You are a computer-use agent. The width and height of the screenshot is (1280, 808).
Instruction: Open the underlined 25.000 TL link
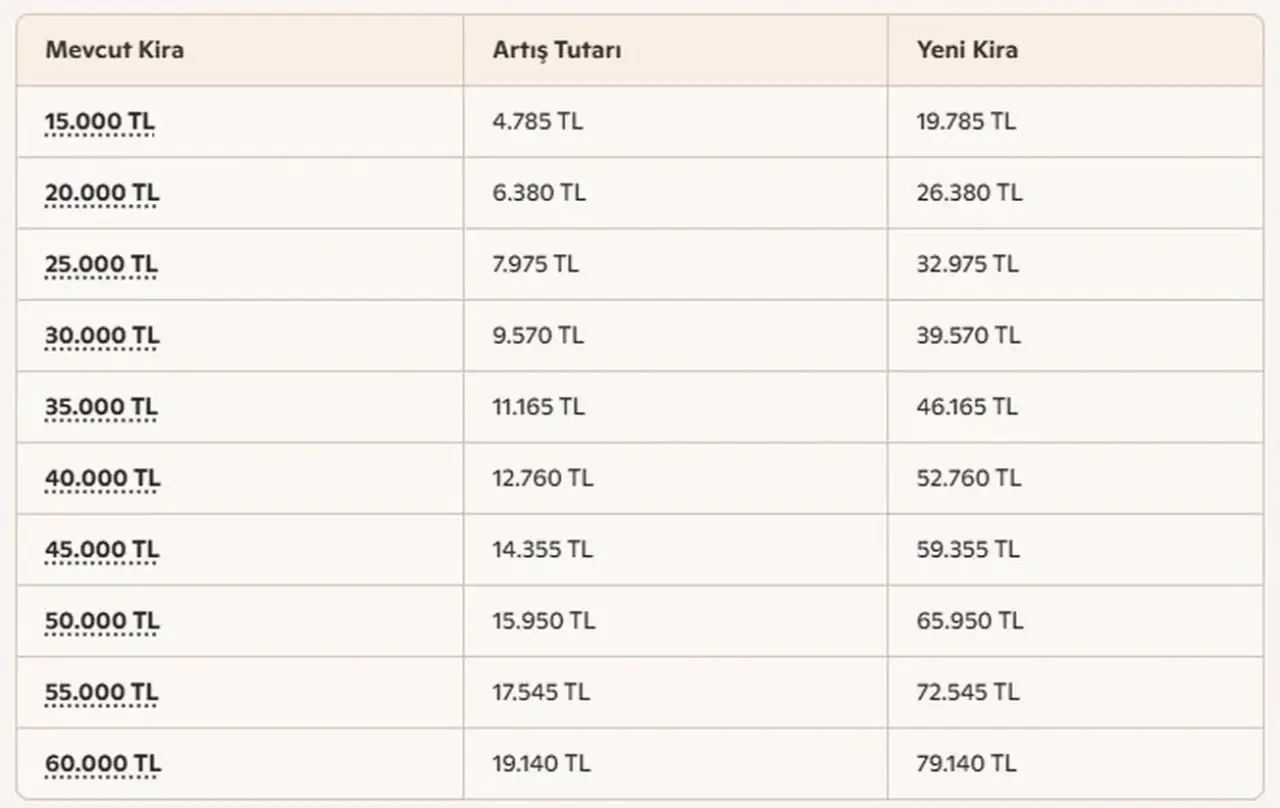point(101,265)
